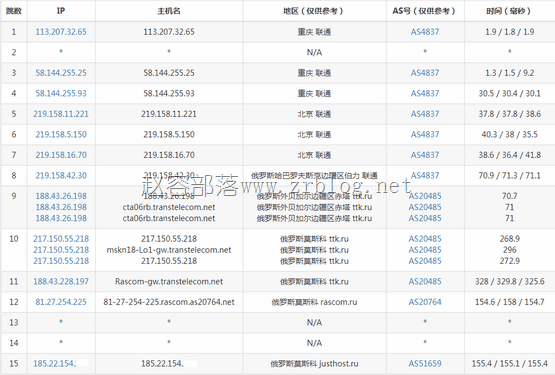Select the hop number 7 cell
Screen dimensions: 555x375
click(x=14, y=155)
